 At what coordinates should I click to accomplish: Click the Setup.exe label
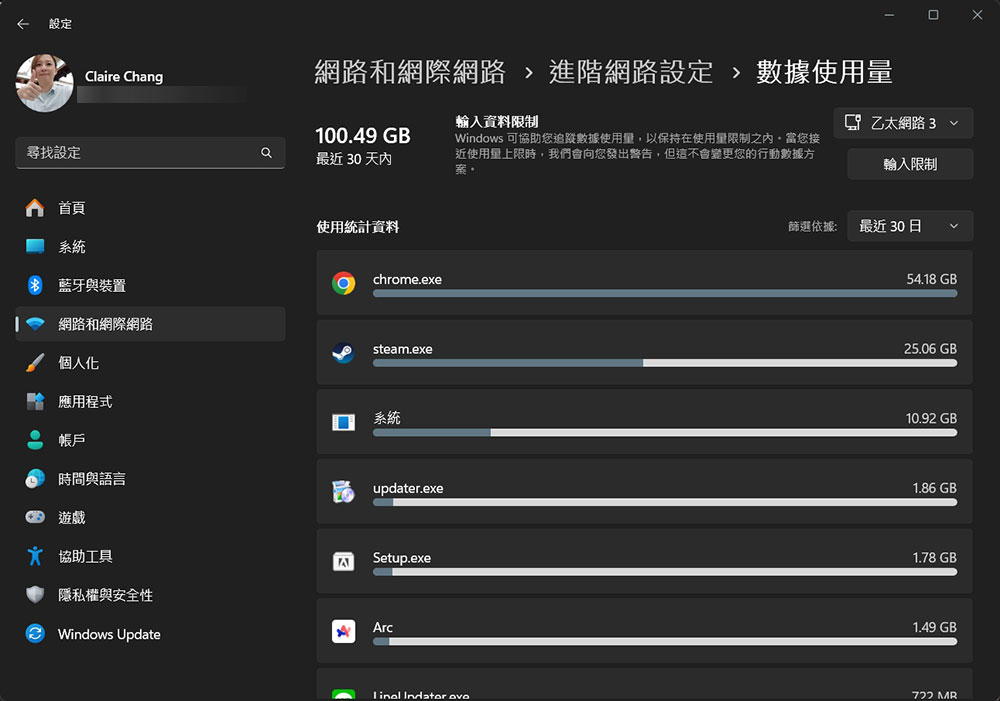(402, 557)
